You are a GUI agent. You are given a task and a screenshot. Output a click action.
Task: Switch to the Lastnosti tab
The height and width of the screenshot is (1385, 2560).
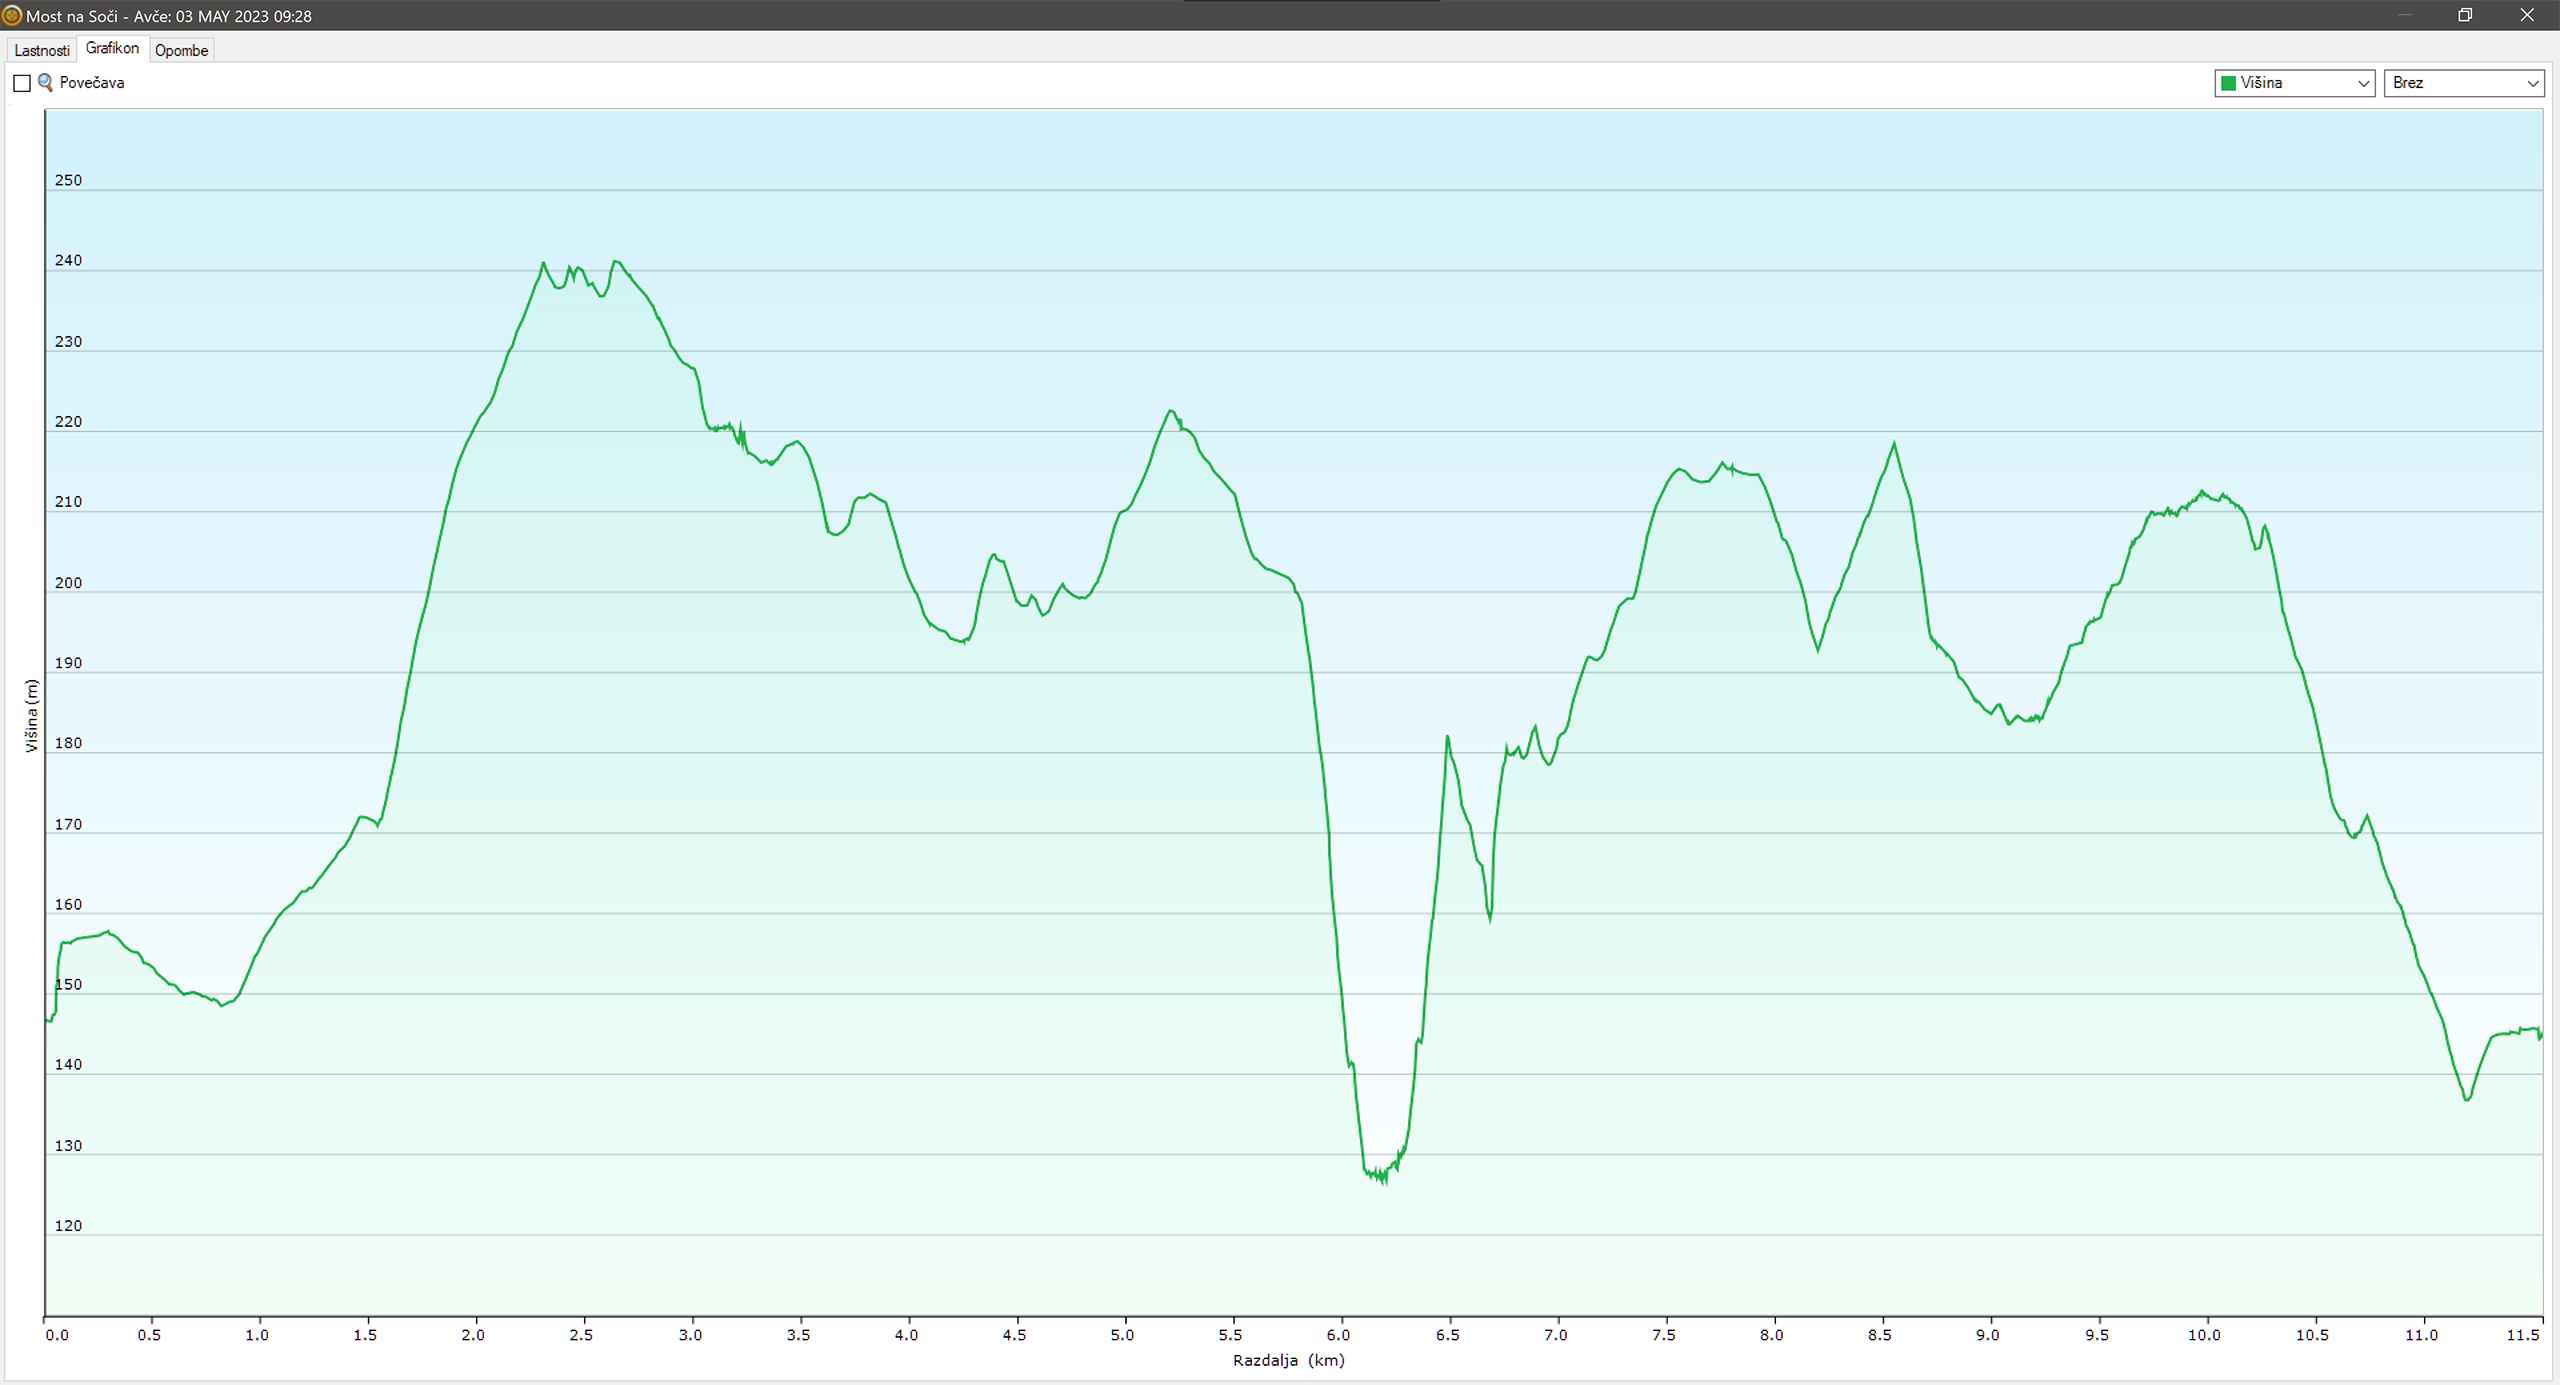[x=42, y=50]
